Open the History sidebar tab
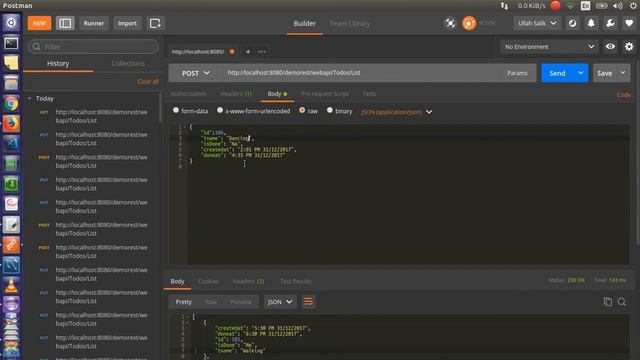 pyautogui.click(x=58, y=63)
